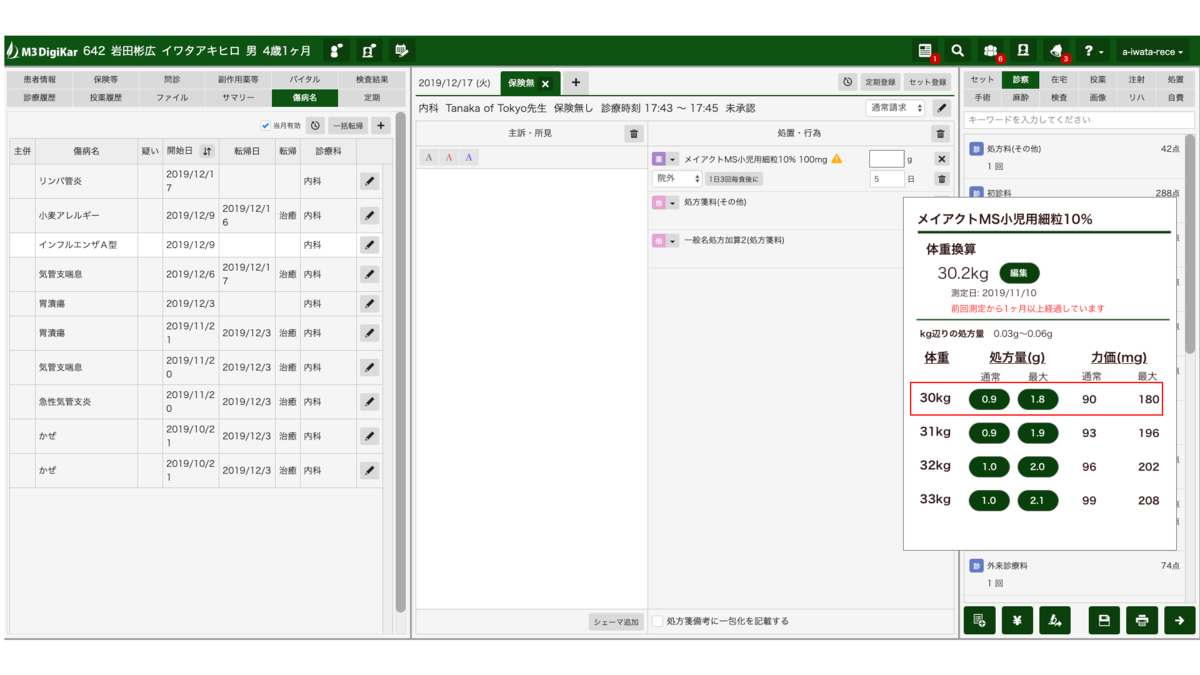Open the 検査結果 tab
Viewport: 1200px width, 675px height.
371,79
